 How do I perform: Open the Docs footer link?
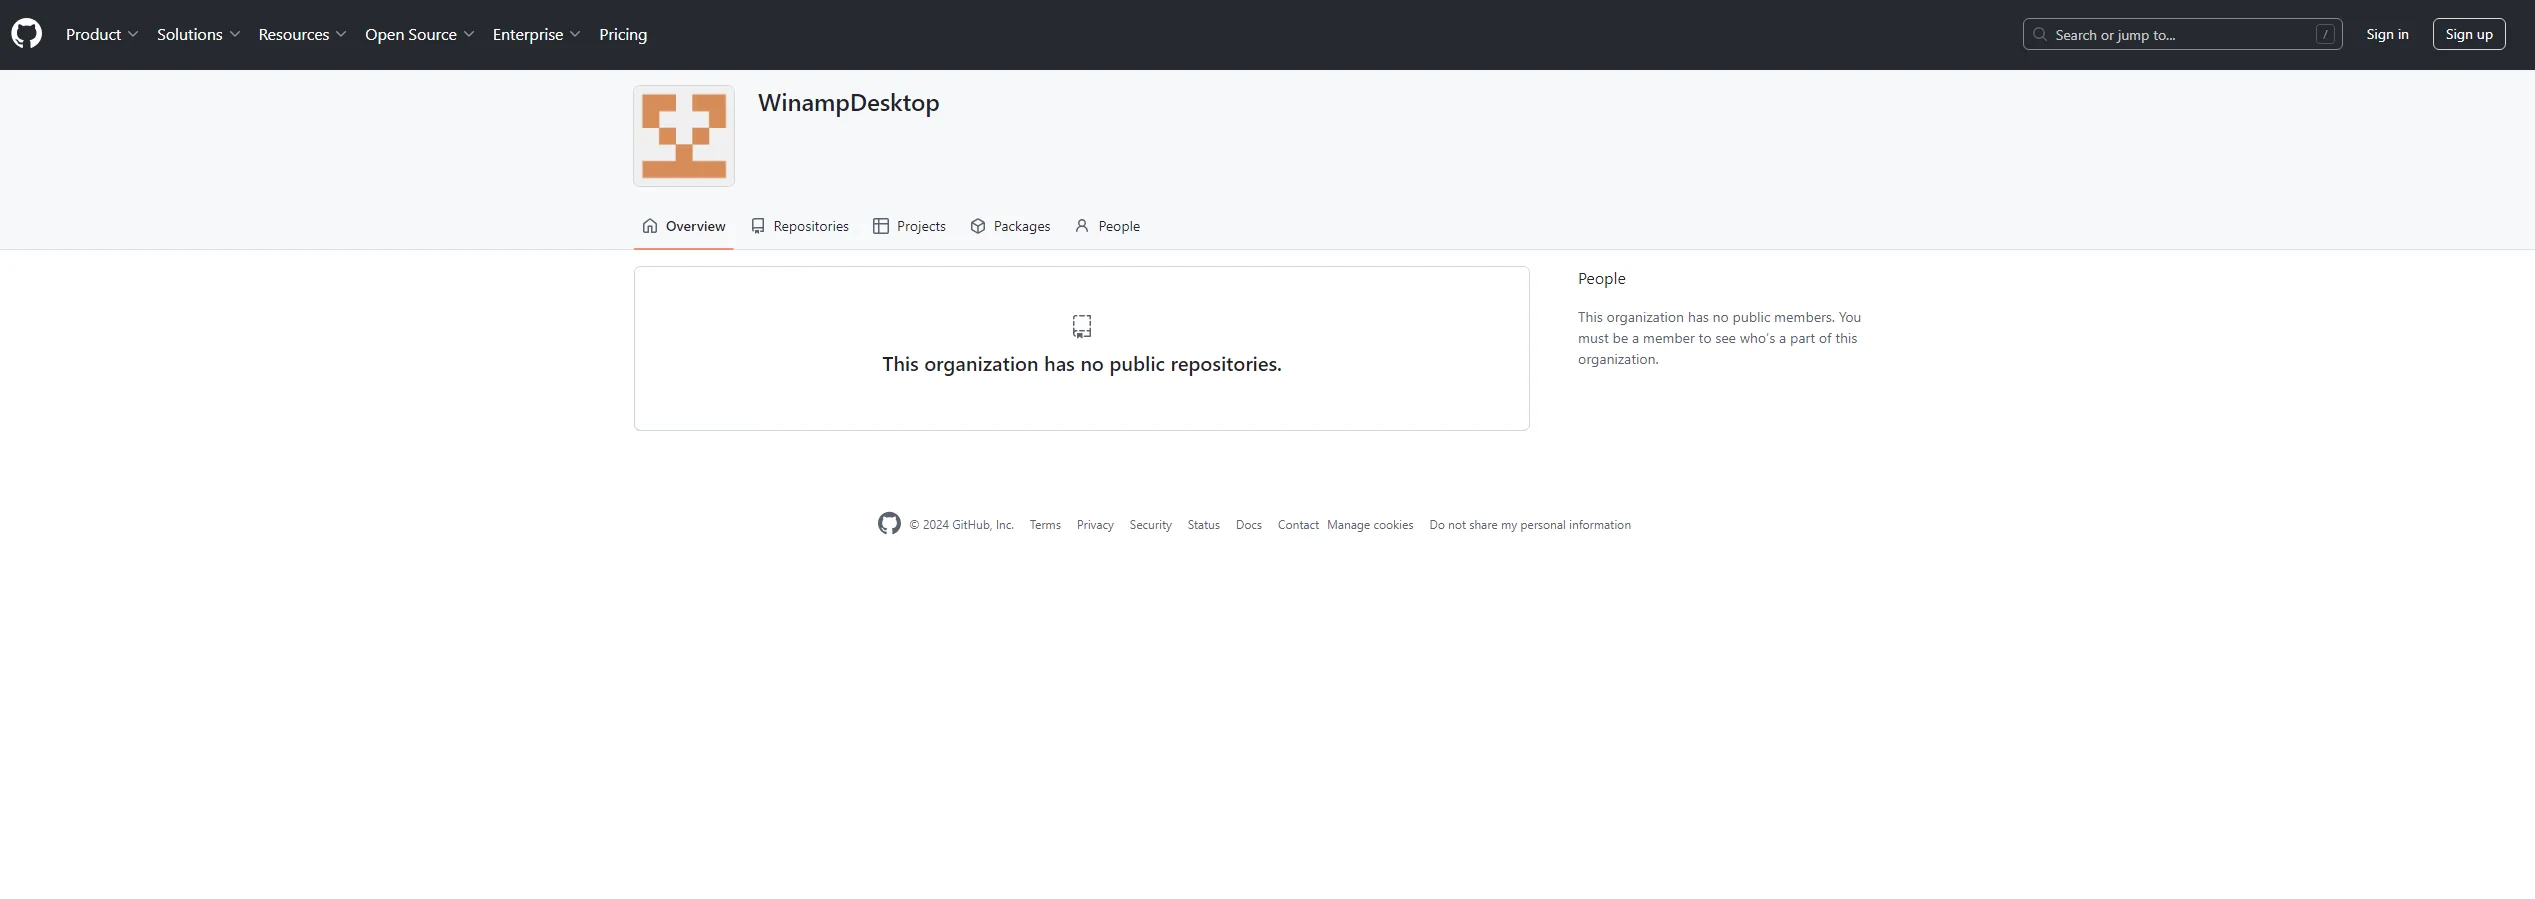pyautogui.click(x=1248, y=525)
